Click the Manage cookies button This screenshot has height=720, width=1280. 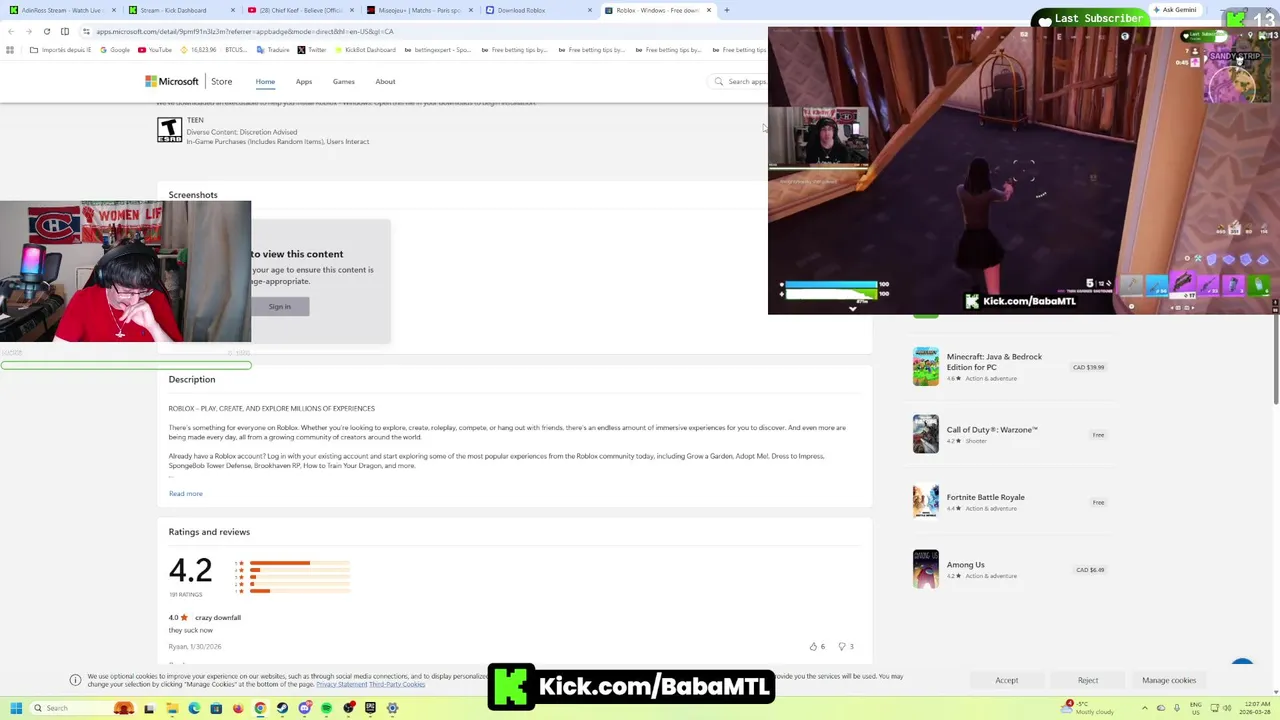tap(1169, 680)
